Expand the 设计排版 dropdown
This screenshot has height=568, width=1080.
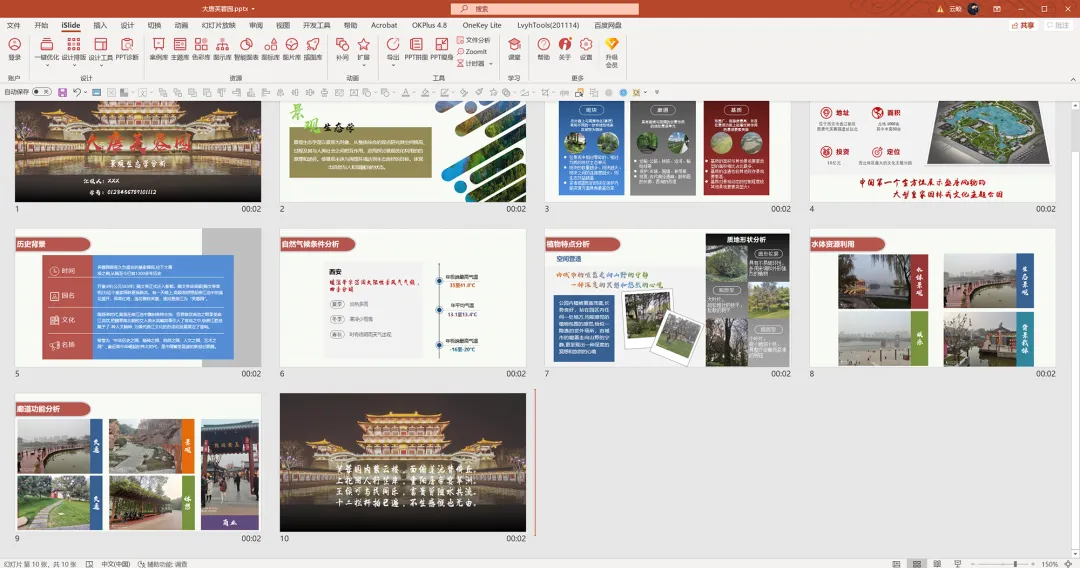point(74,65)
